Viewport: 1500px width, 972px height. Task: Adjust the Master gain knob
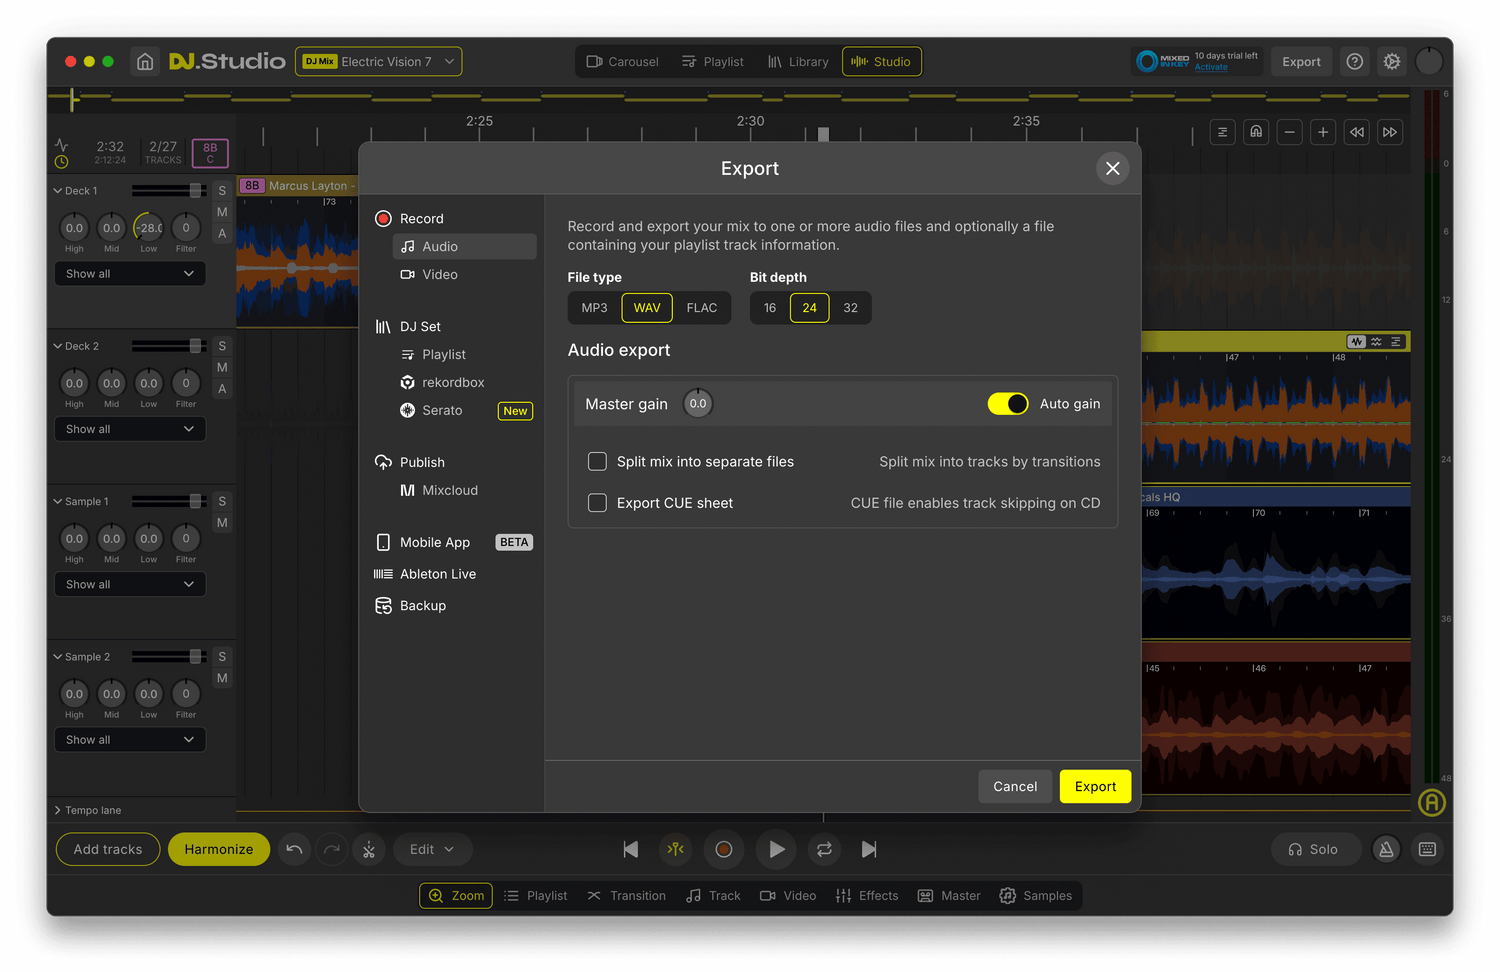pos(698,404)
